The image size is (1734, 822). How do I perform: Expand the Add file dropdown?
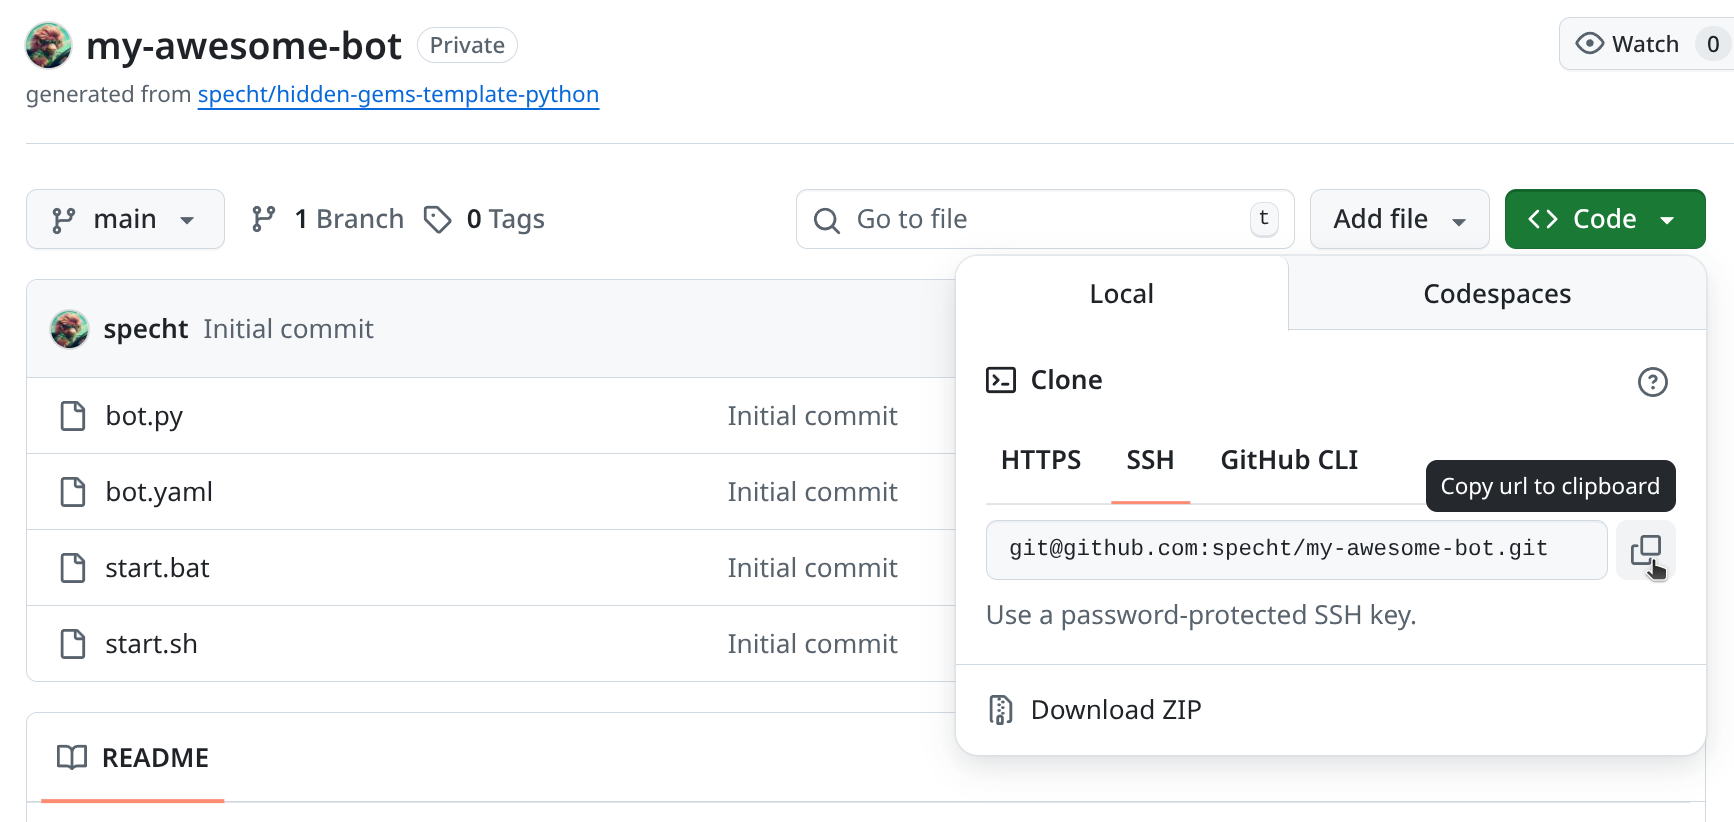coord(1399,219)
